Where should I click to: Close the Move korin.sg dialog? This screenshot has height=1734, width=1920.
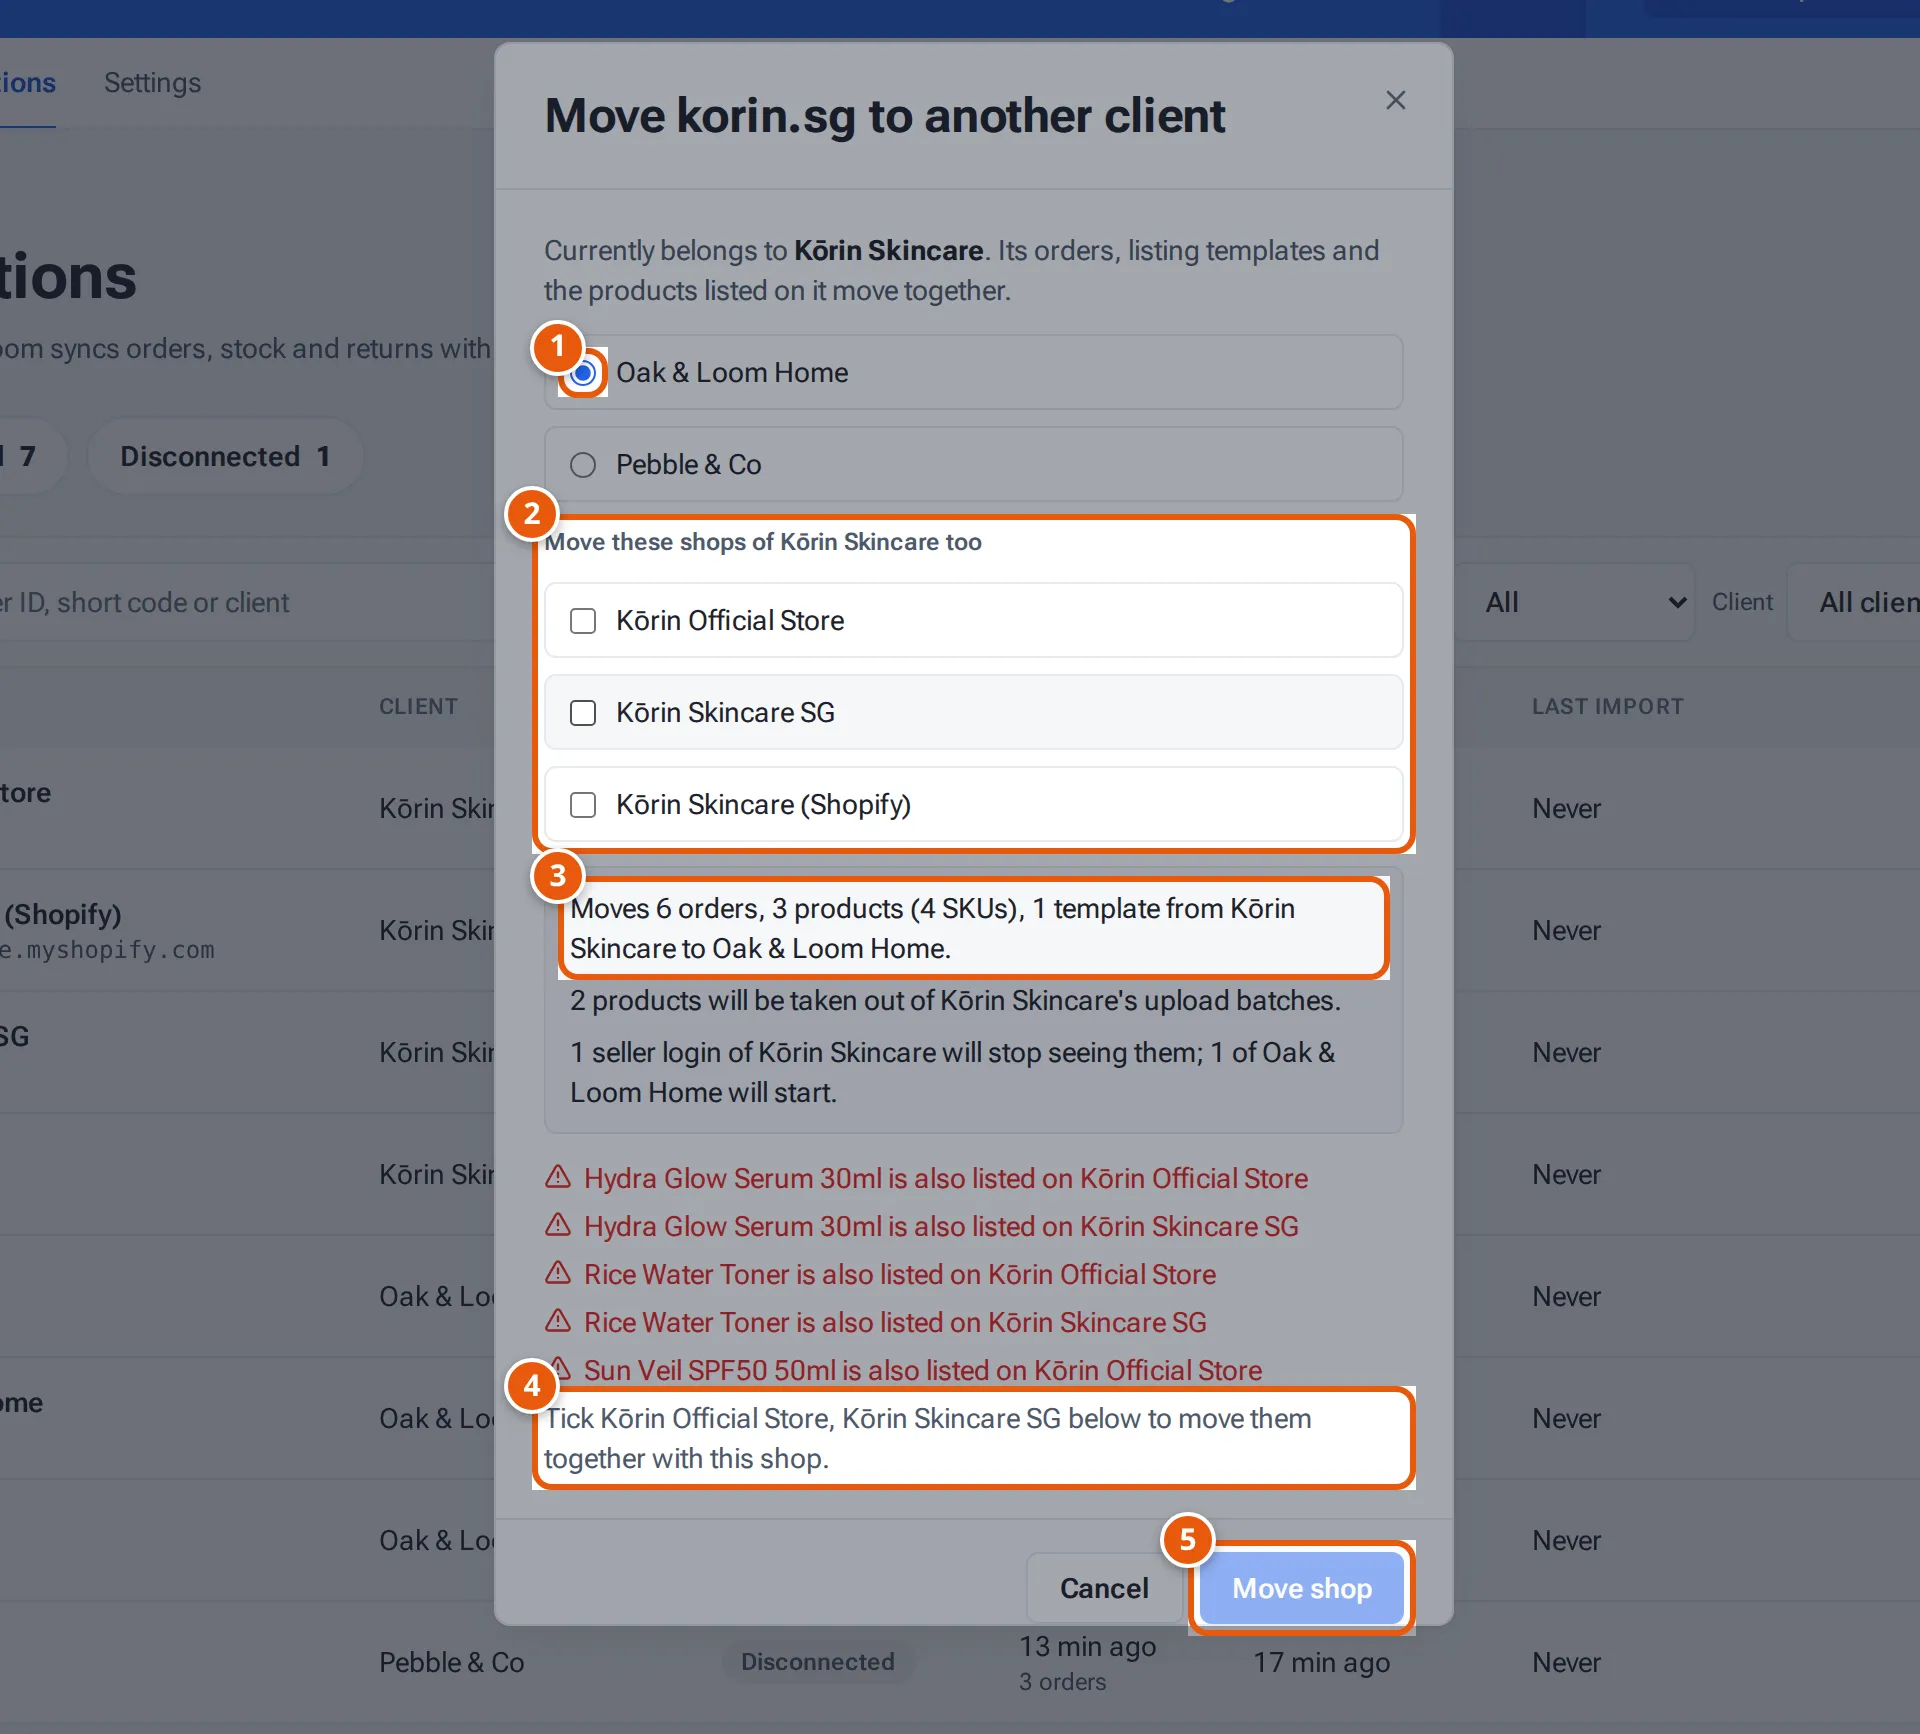tap(1395, 100)
